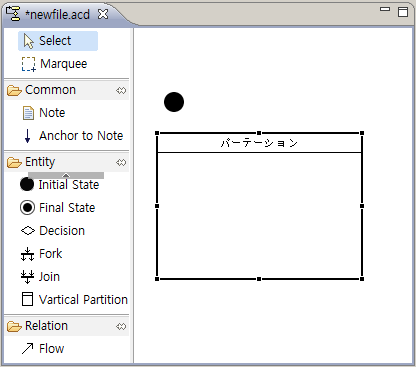Screen dimensions: 416x367
Task: Pin the Common drawer open
Action: 121,90
